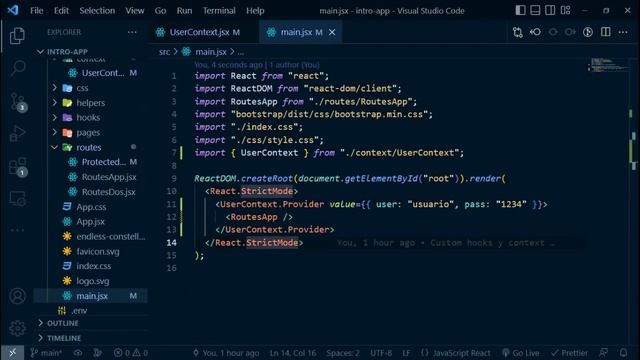The height and width of the screenshot is (360, 640).
Task: Change indentation Spaces: 2
Action: pos(343,353)
